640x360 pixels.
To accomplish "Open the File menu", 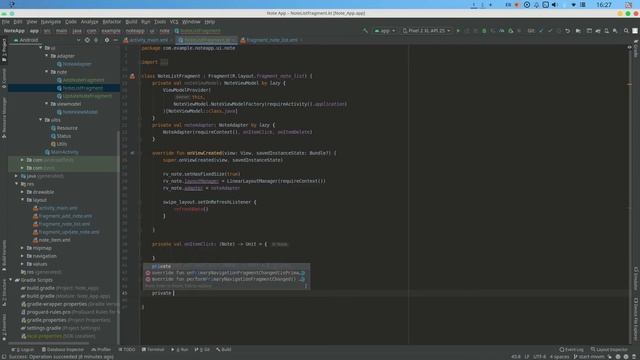I will (5, 22).
